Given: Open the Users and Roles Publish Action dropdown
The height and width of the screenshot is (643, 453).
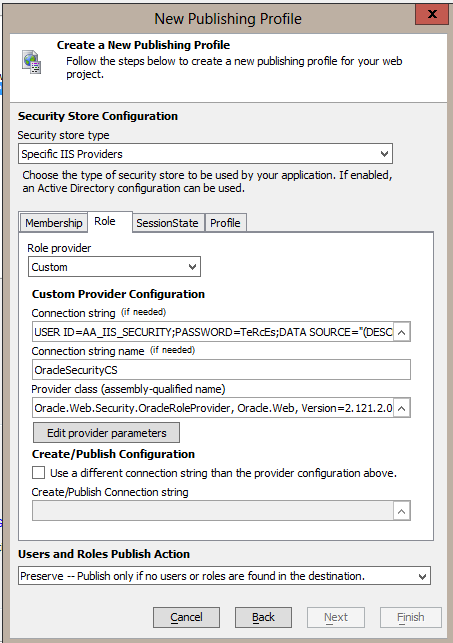Looking at the screenshot, I should 224,576.
